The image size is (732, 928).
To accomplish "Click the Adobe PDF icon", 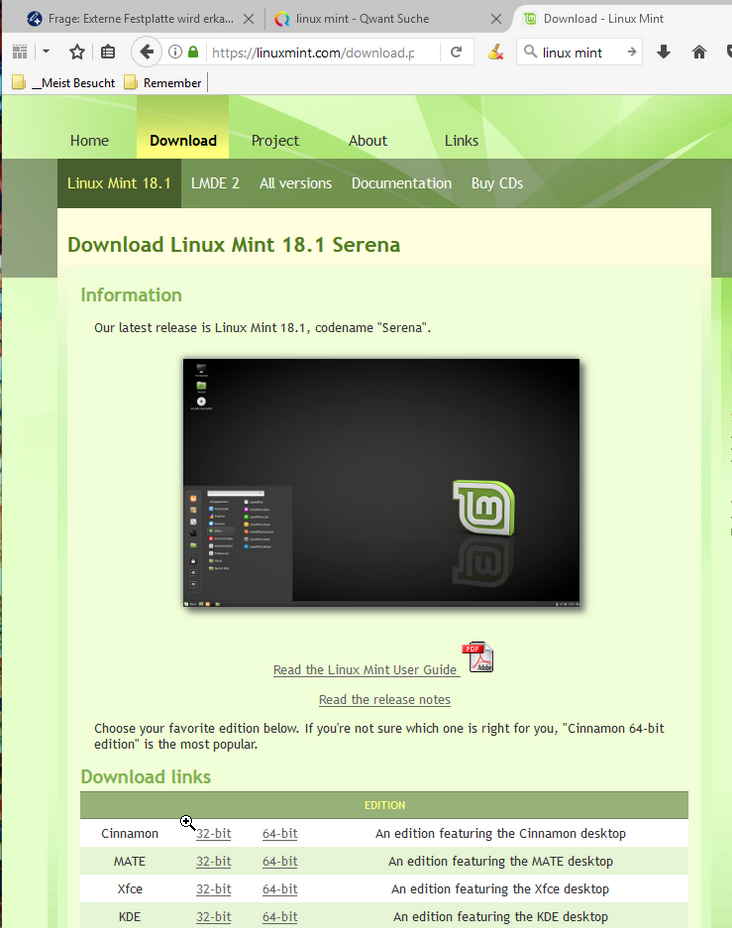I will click(478, 657).
